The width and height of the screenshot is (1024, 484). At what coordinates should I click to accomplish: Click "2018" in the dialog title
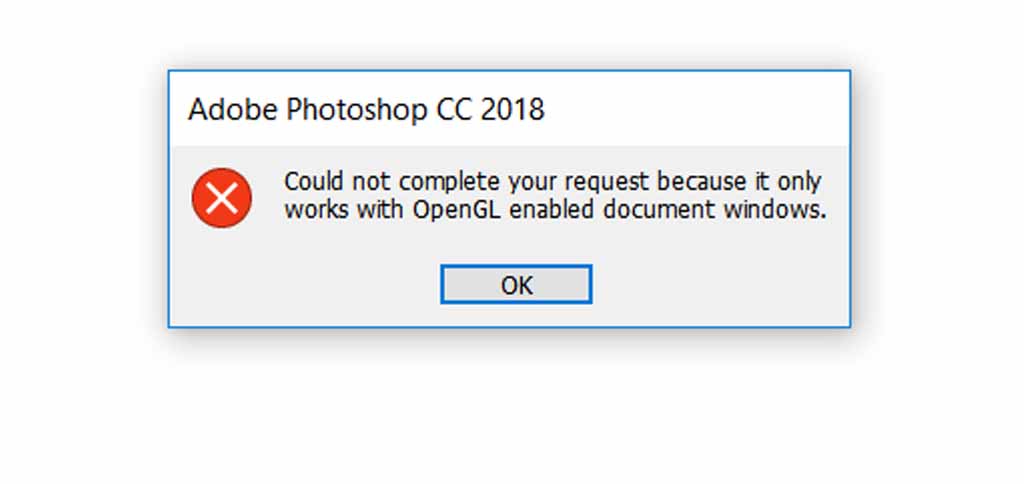(512, 109)
